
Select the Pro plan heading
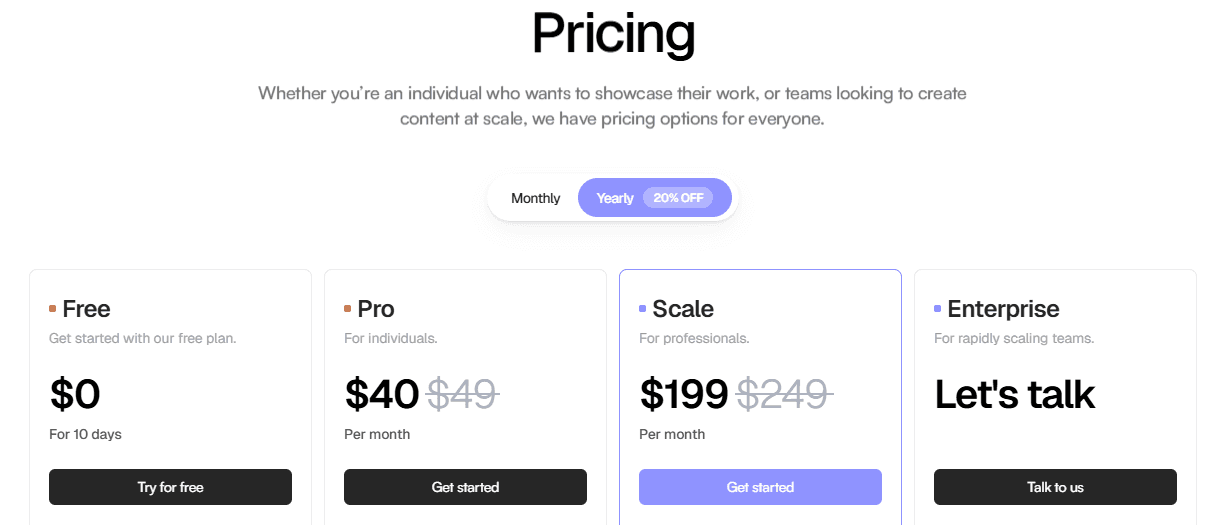click(x=376, y=309)
